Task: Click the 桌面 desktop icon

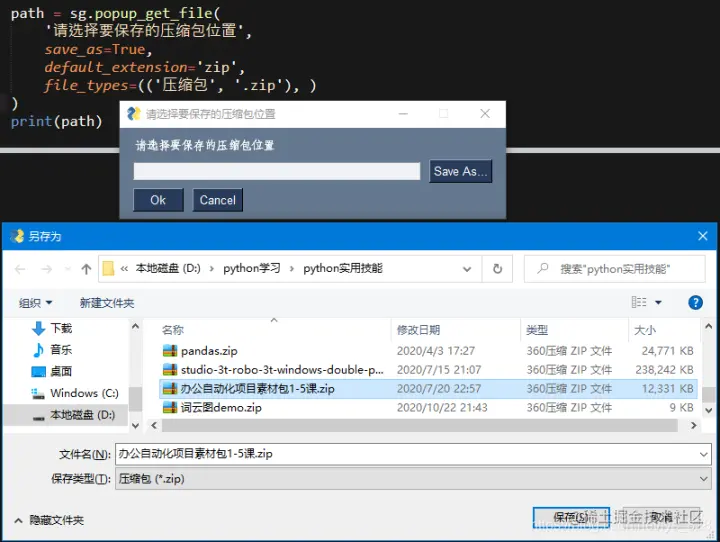Action: [x=39, y=371]
